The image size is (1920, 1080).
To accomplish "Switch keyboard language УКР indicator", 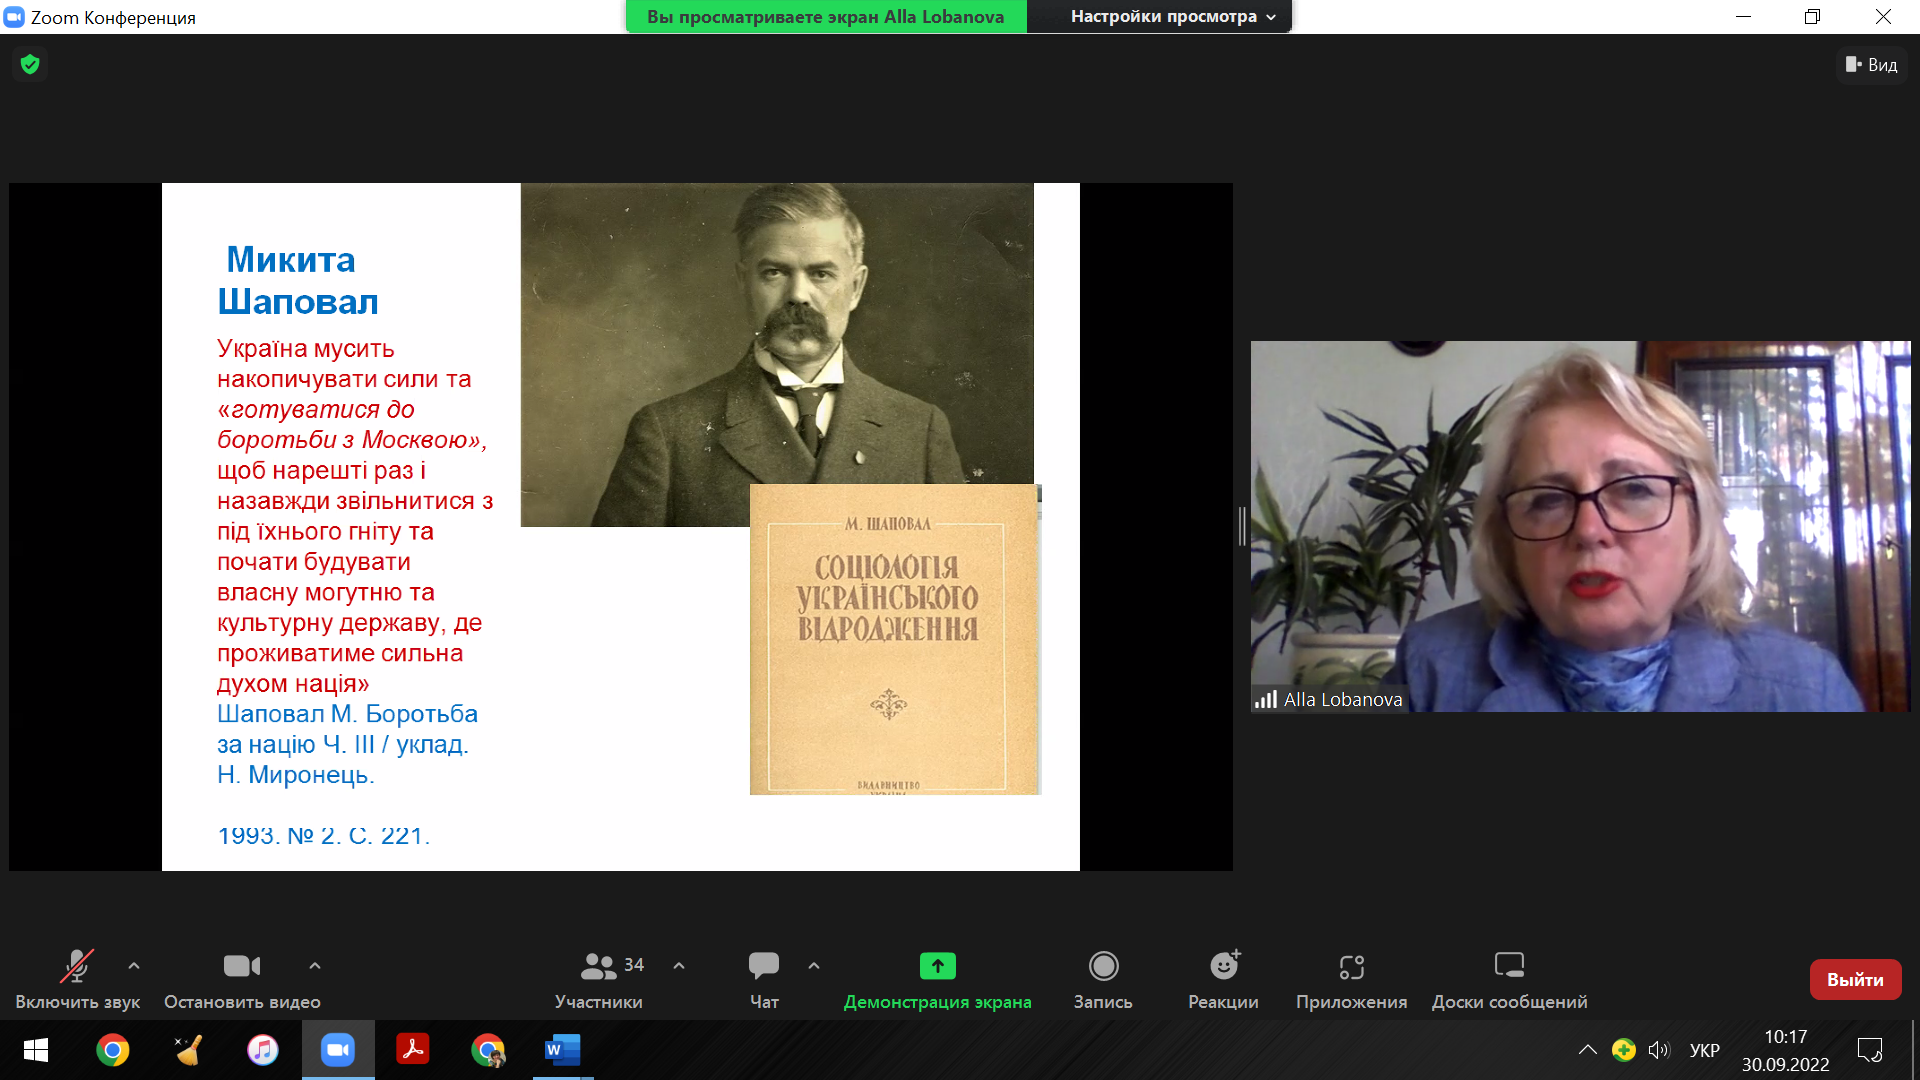I will tap(1705, 1050).
